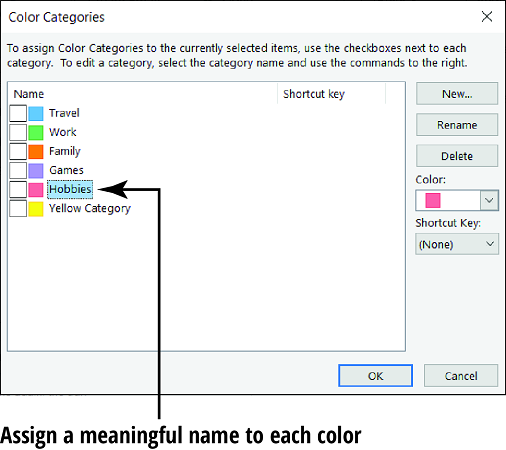Viewport: 506px width, 450px height.
Task: Click the blue Travel color square
Action: click(x=36, y=113)
